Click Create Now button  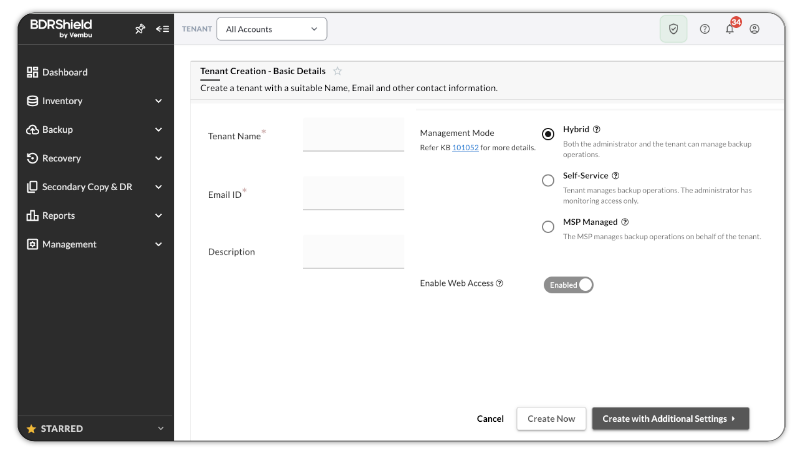[551, 419]
